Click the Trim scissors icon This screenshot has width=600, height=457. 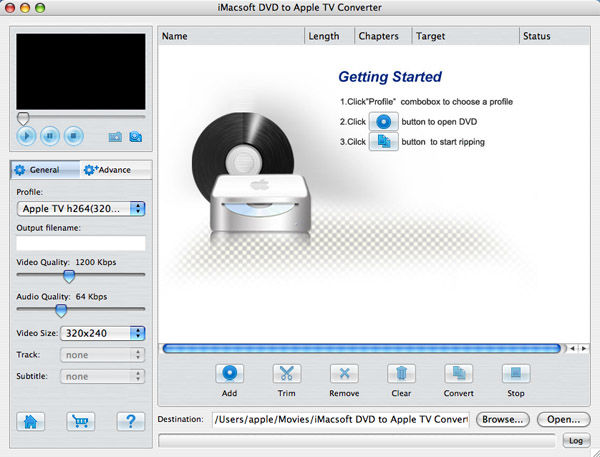(x=287, y=374)
